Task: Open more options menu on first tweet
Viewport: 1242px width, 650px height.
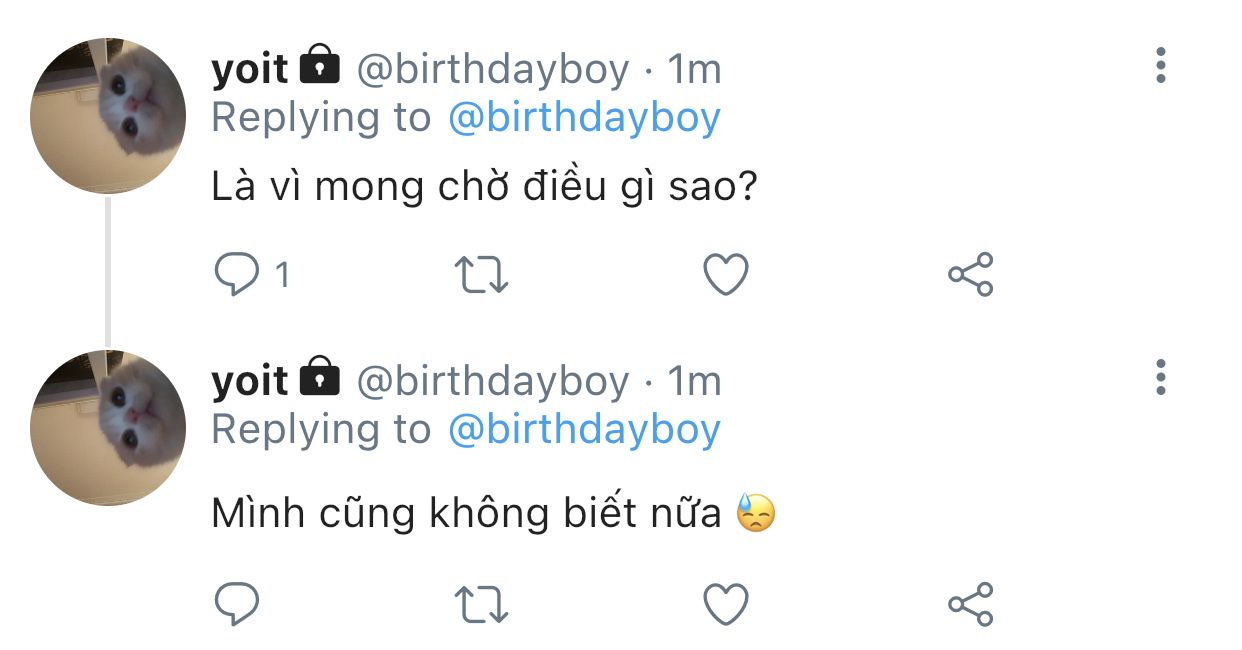Action: (x=1161, y=64)
